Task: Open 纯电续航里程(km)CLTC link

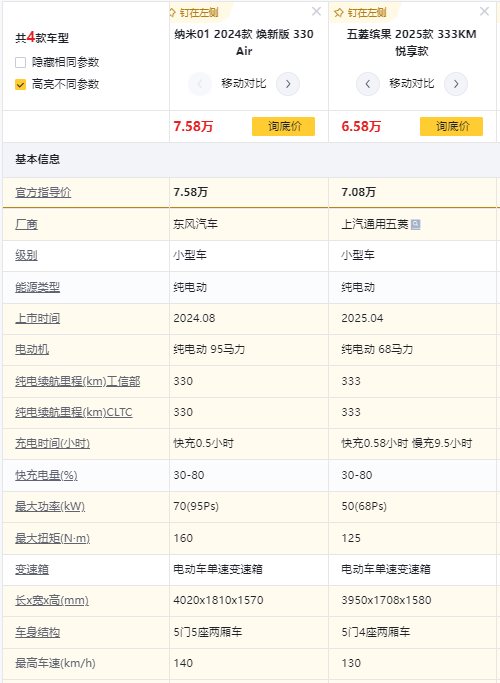Action: tap(74, 413)
